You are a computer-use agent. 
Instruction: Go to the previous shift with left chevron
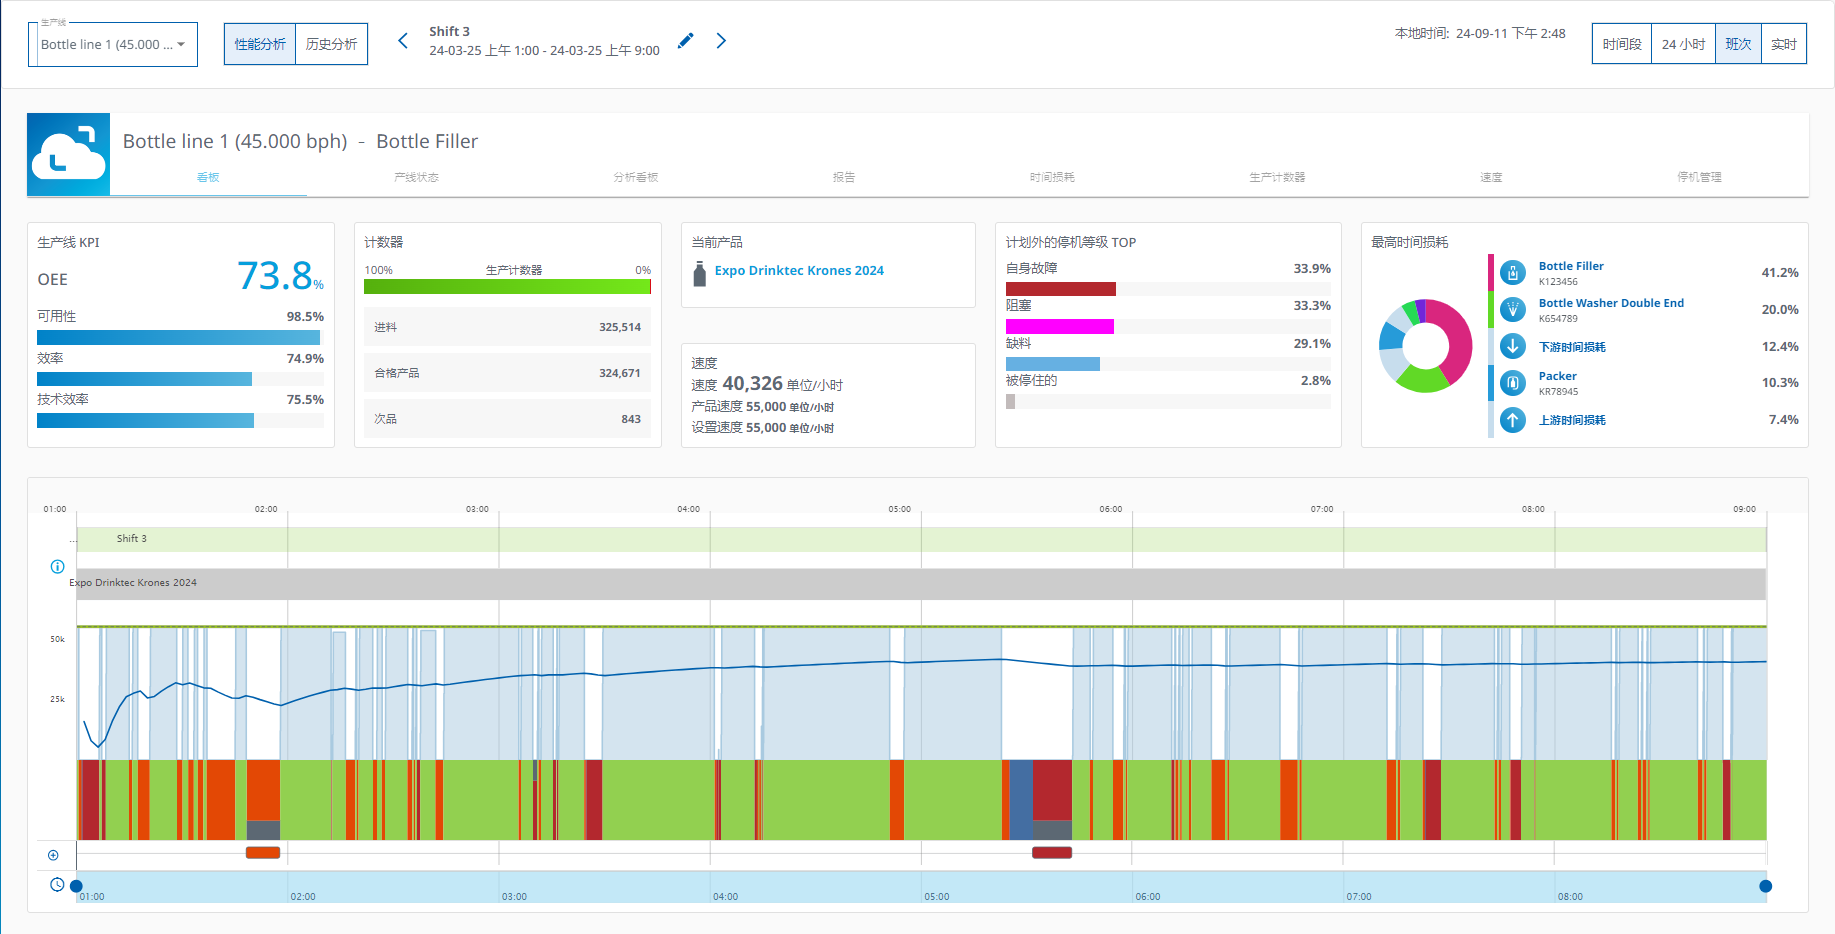403,41
